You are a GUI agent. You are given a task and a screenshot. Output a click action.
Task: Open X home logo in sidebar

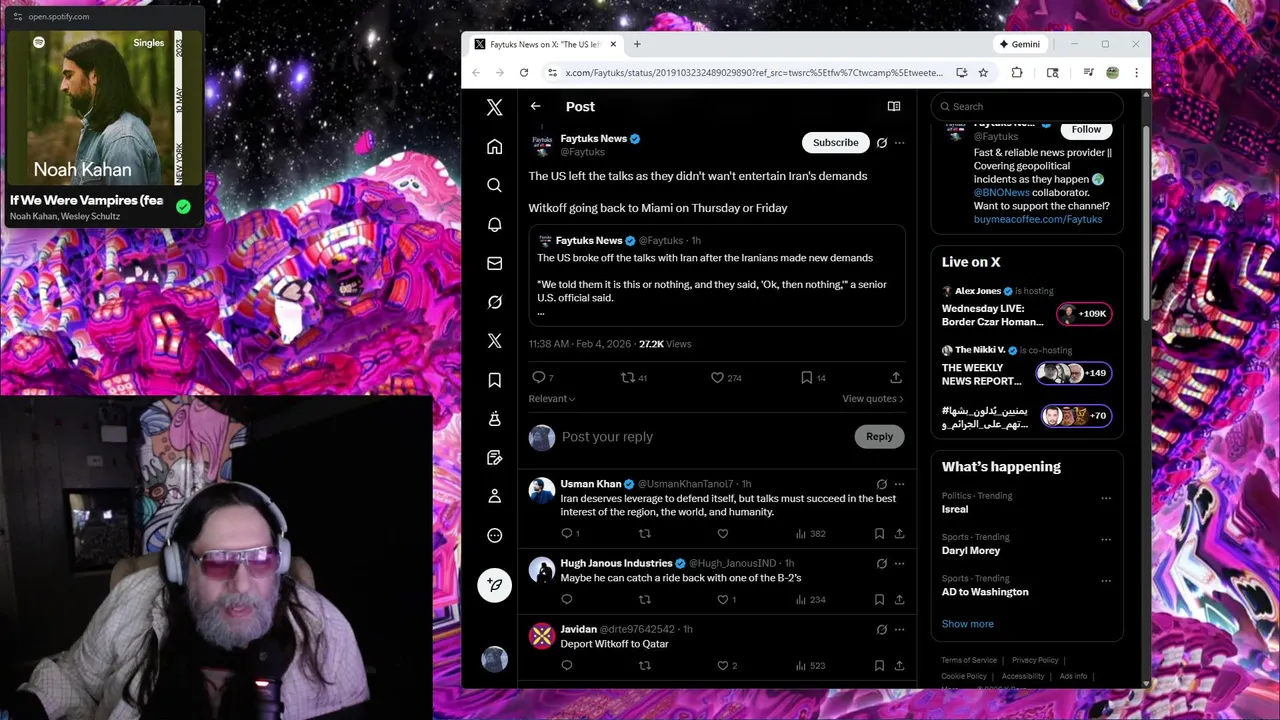[494, 107]
